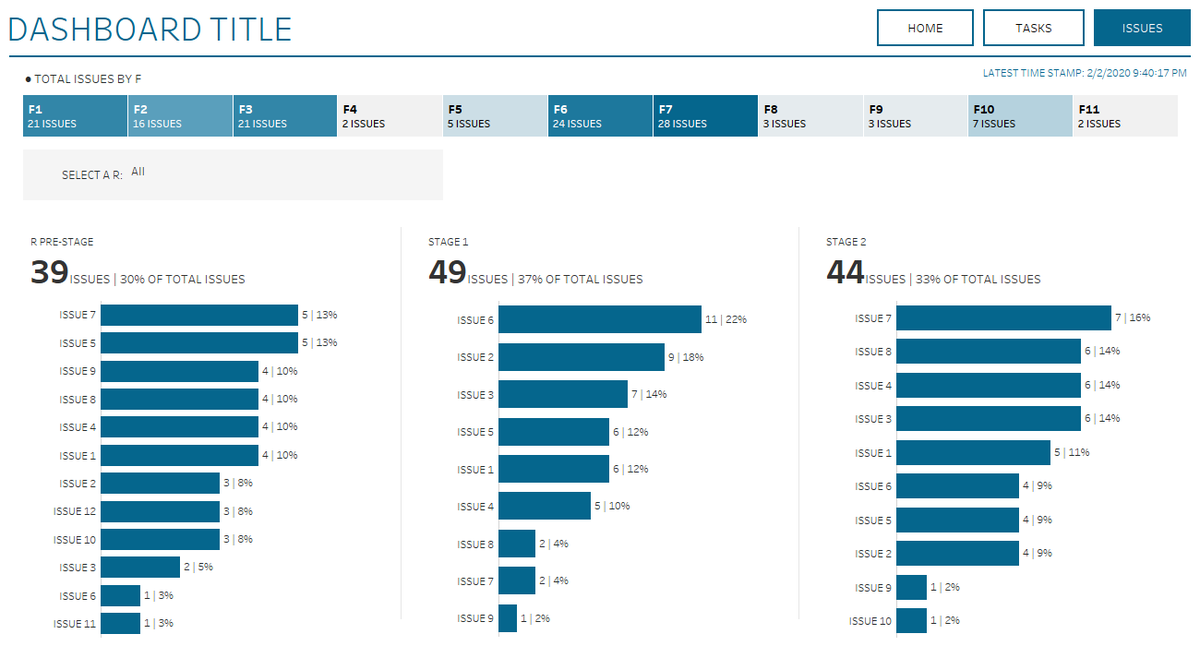The image size is (1200, 646).
Task: Click the '7 | 16%' value label in Stage 2
Action: pos(1133,318)
